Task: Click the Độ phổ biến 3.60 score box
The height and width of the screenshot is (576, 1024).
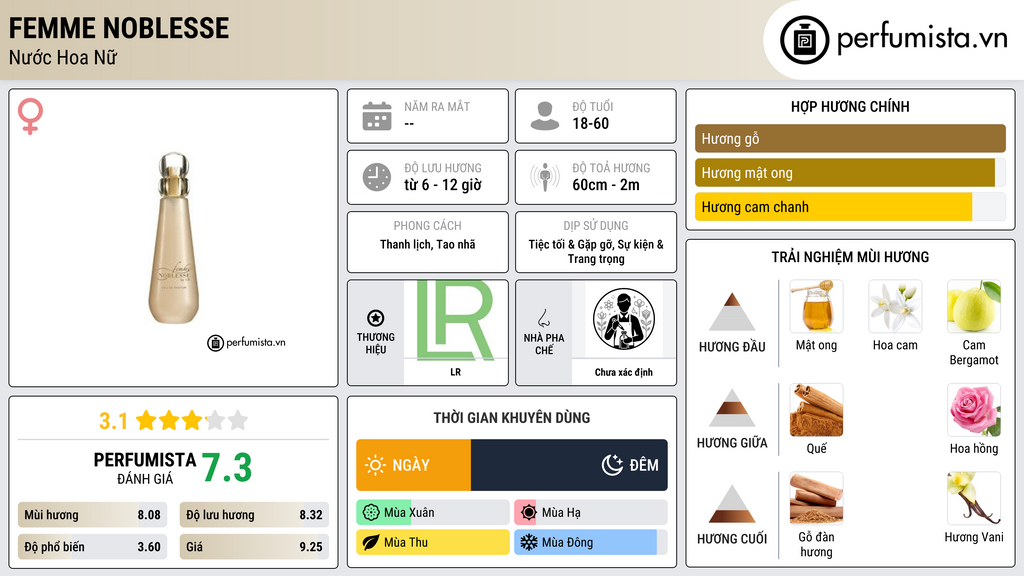Action: (93, 547)
